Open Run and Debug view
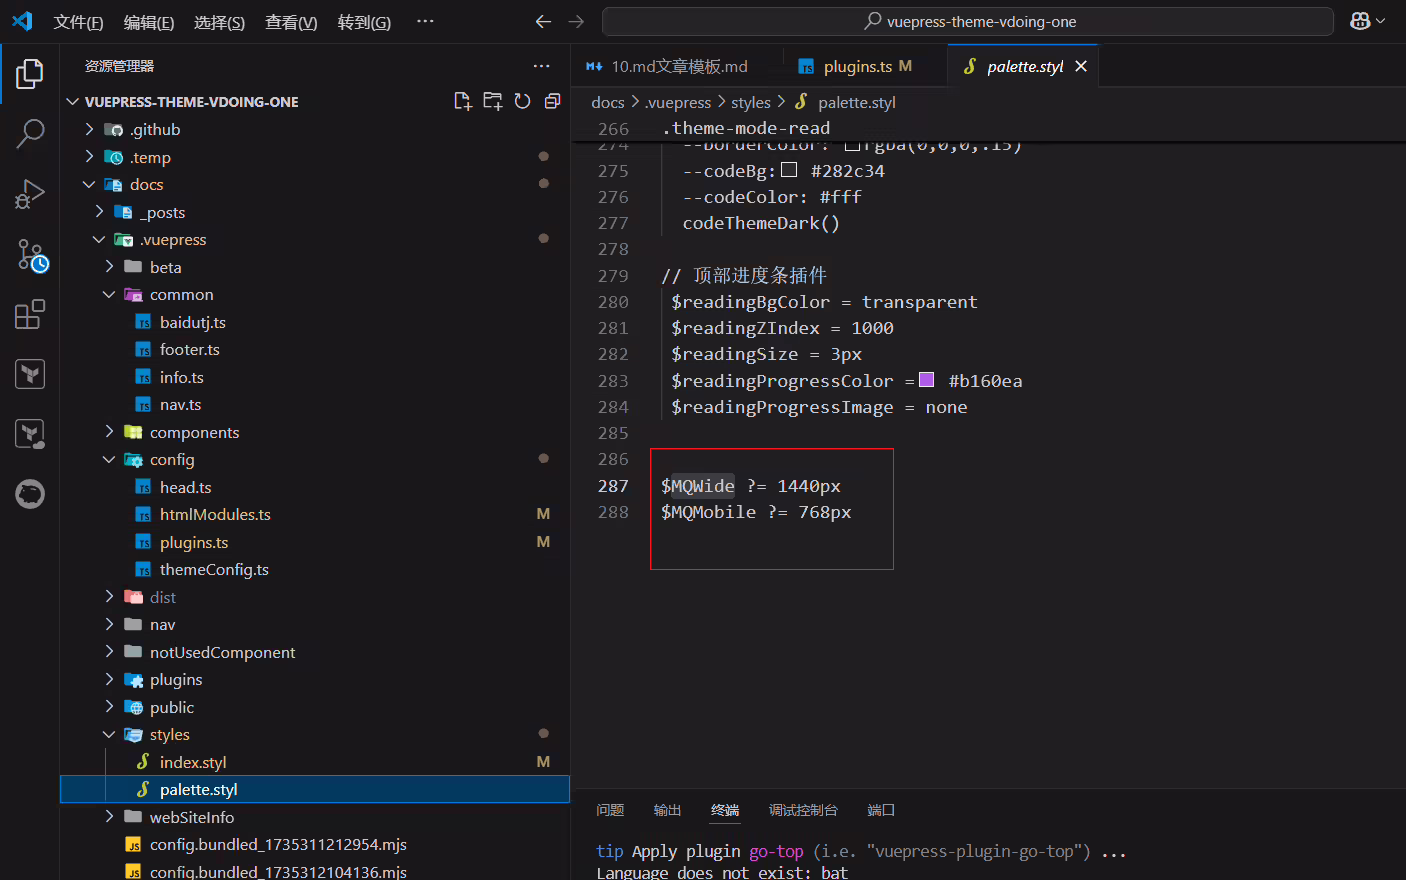1406x880 pixels. point(30,194)
